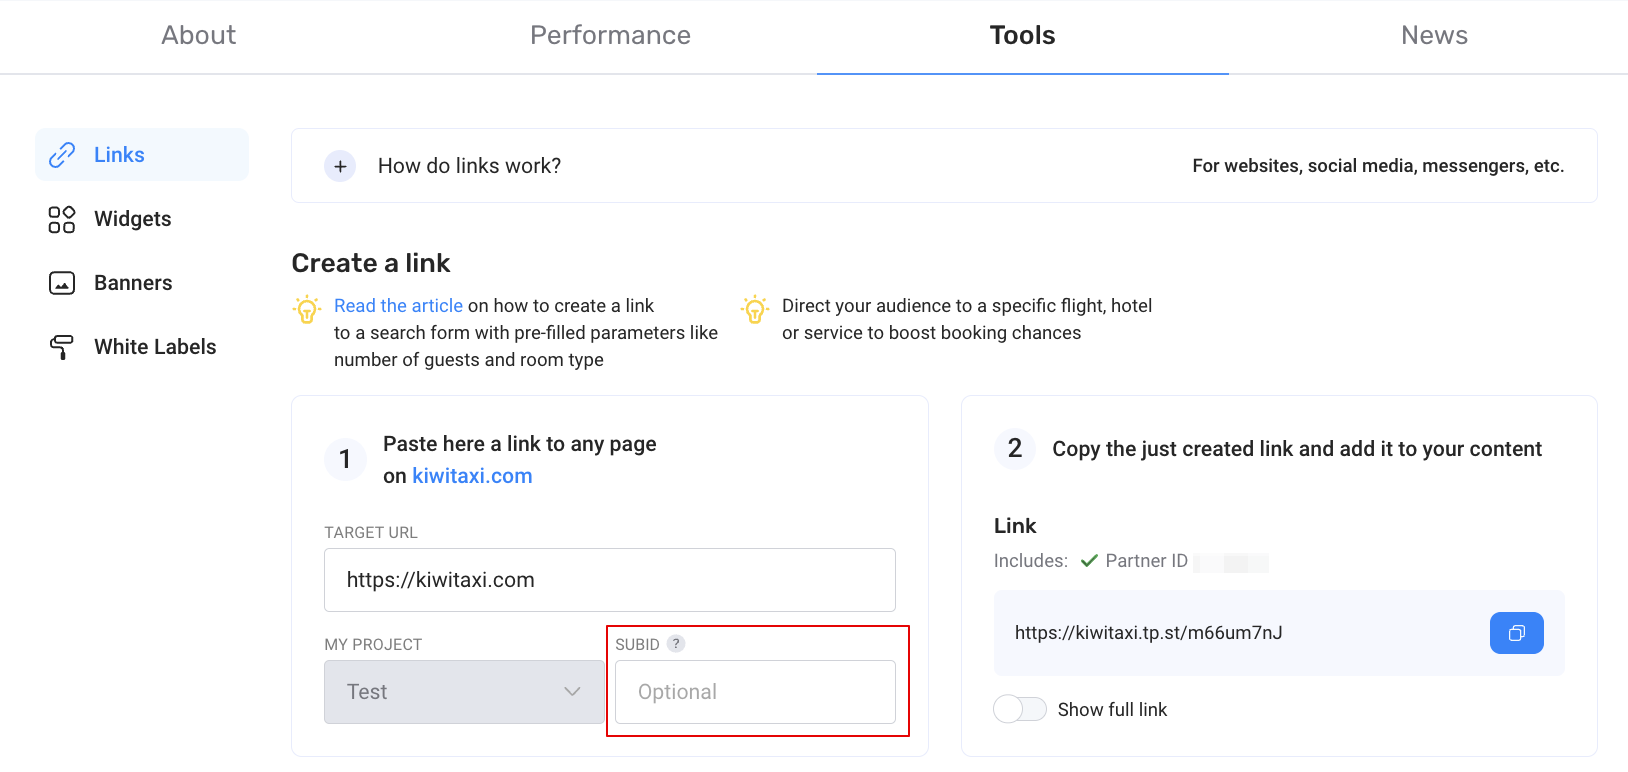
Task: Click the Create a link heading
Action: tap(371, 263)
